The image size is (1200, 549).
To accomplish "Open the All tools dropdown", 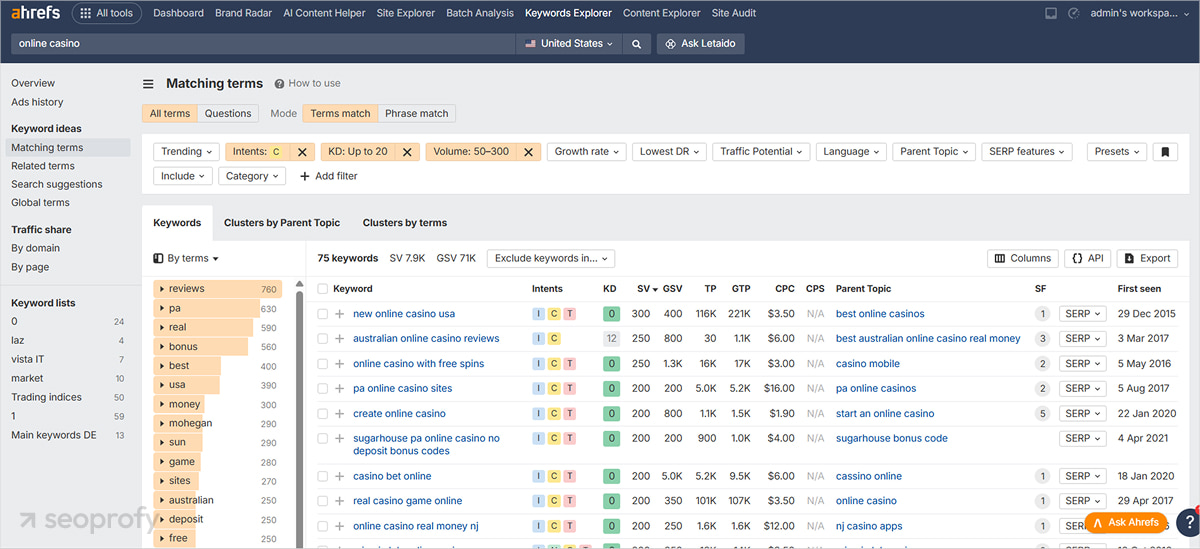I will click(107, 14).
